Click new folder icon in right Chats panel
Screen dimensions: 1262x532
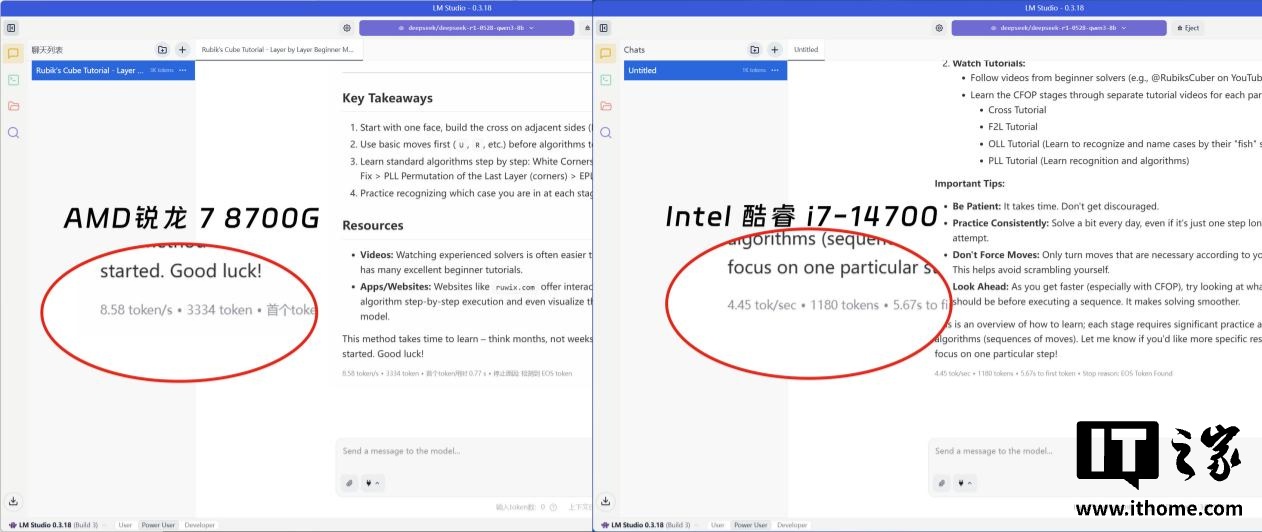coord(755,49)
